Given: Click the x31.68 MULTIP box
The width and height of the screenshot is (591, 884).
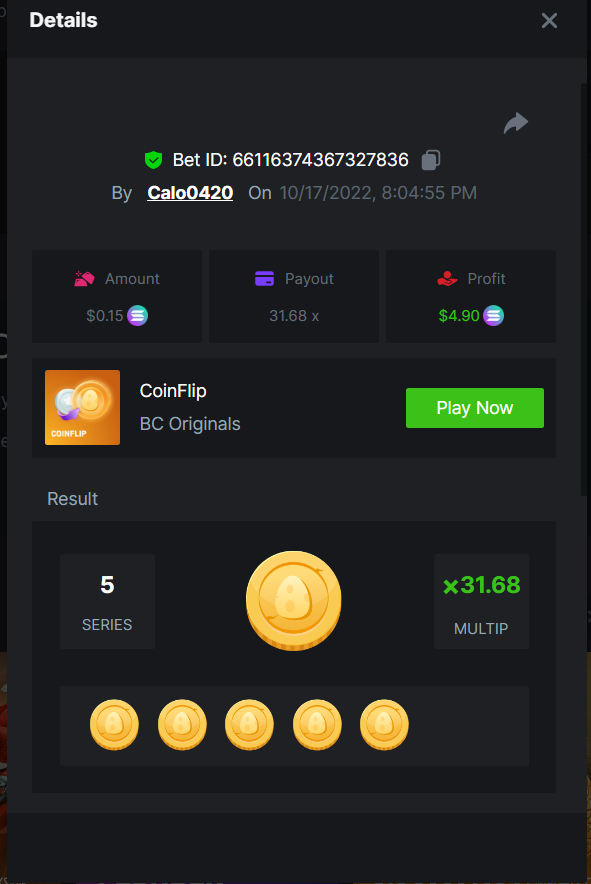Looking at the screenshot, I should click(481, 601).
